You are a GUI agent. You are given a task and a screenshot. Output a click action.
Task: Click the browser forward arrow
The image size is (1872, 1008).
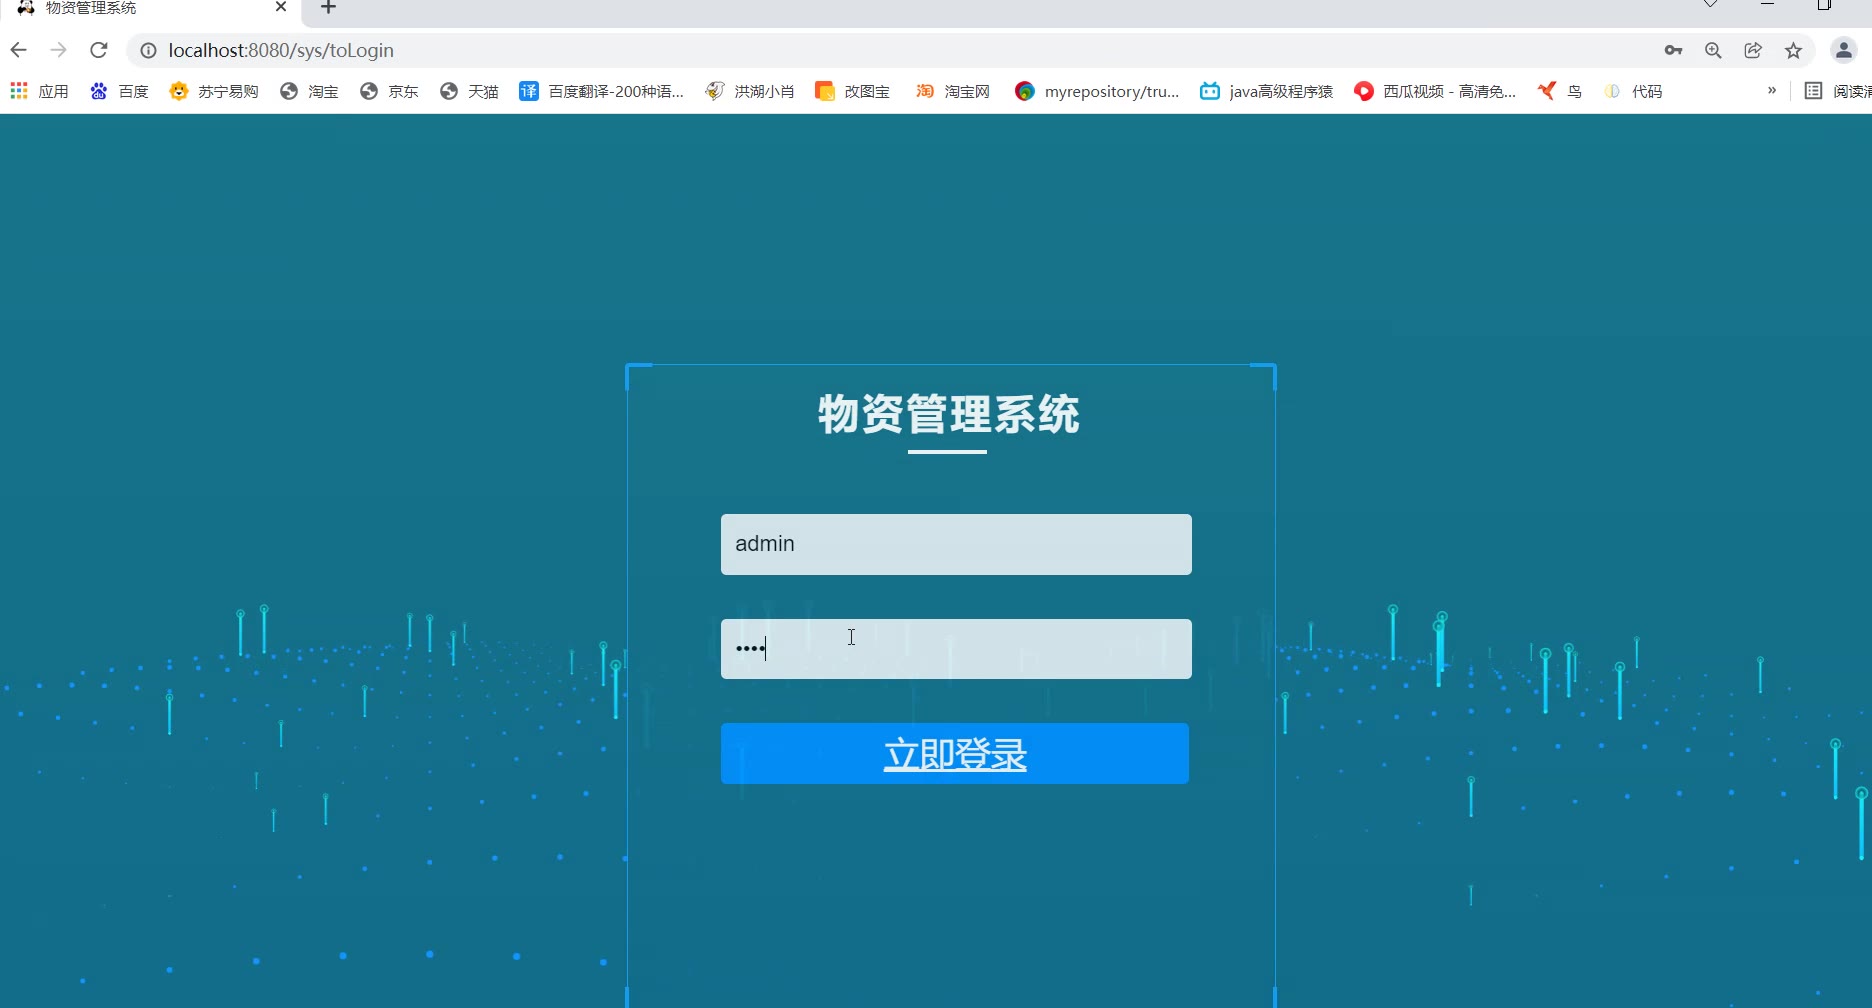pyautogui.click(x=58, y=50)
